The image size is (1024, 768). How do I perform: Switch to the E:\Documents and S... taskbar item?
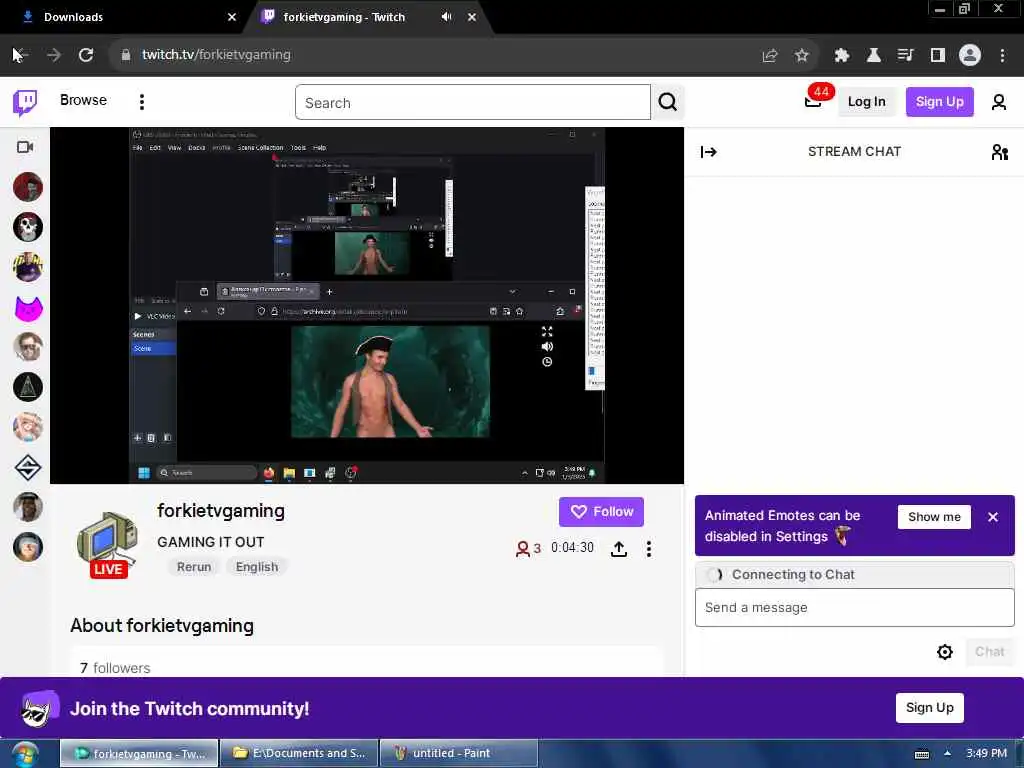299,754
